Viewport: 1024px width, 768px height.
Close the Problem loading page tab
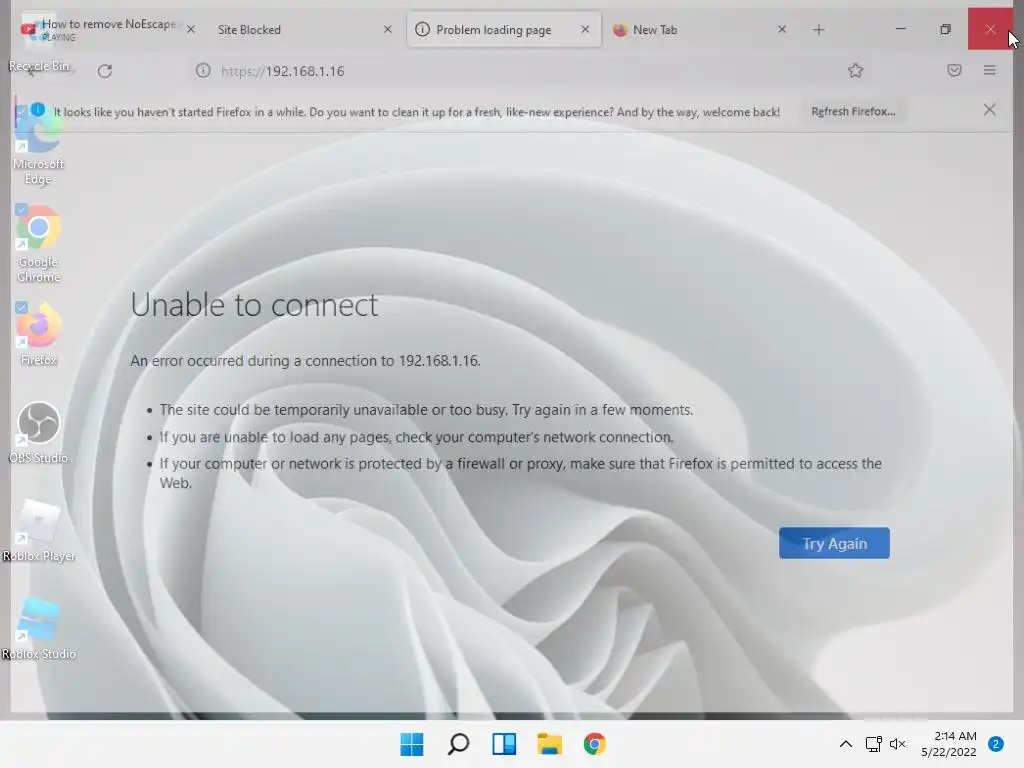[585, 29]
